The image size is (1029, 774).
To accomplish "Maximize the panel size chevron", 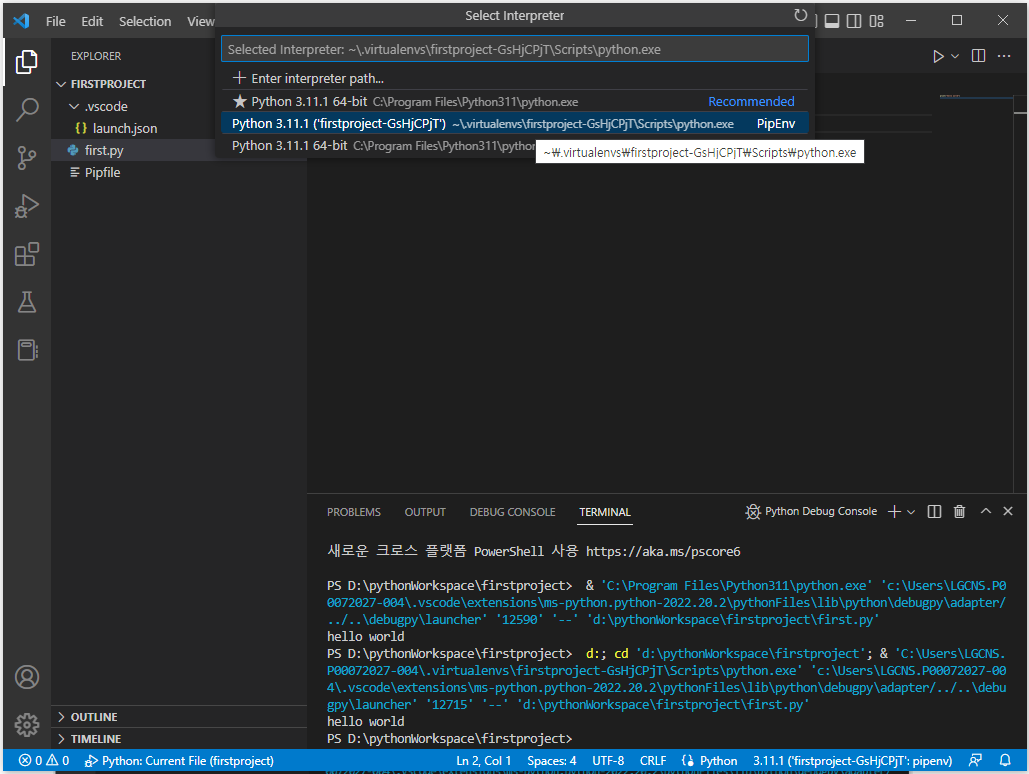I will click(986, 511).
